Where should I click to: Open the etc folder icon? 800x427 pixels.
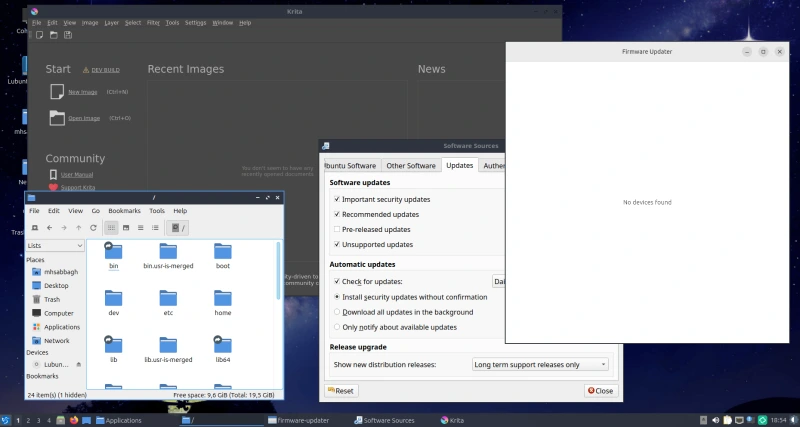click(x=168, y=298)
